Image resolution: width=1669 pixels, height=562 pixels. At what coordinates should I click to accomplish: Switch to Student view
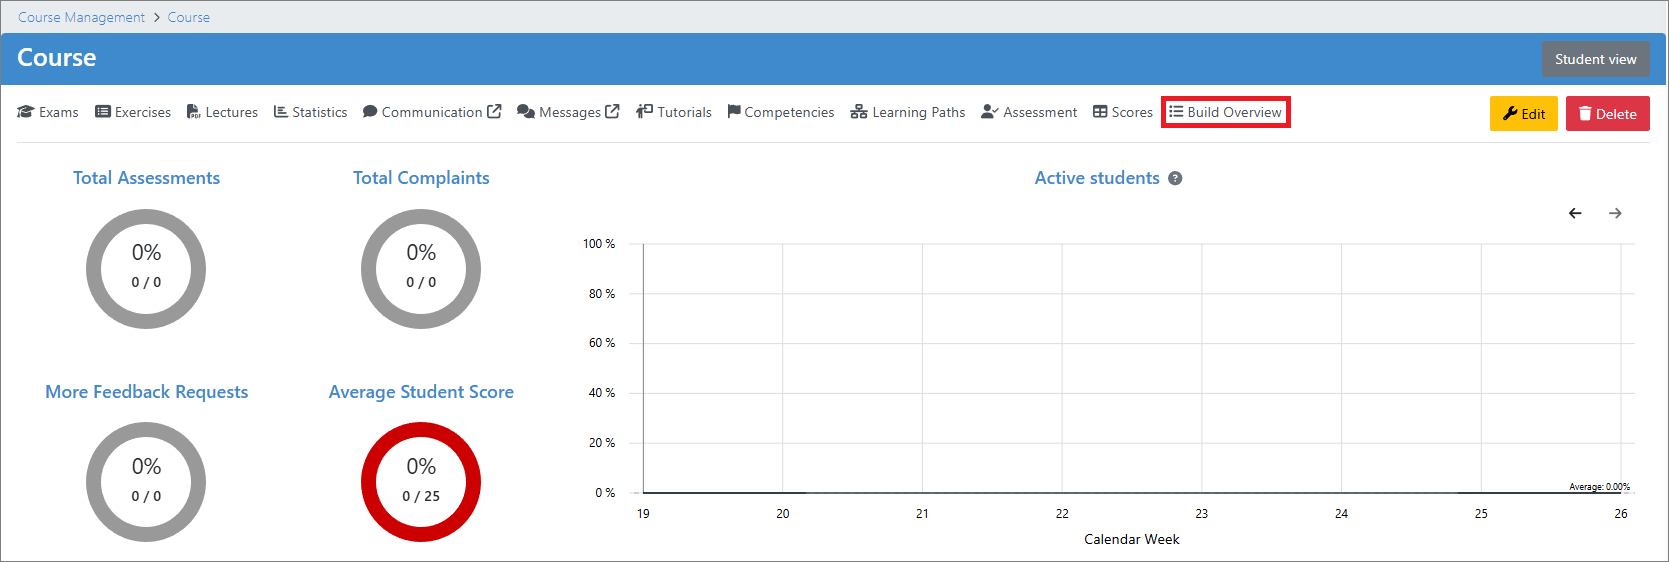coord(1595,59)
